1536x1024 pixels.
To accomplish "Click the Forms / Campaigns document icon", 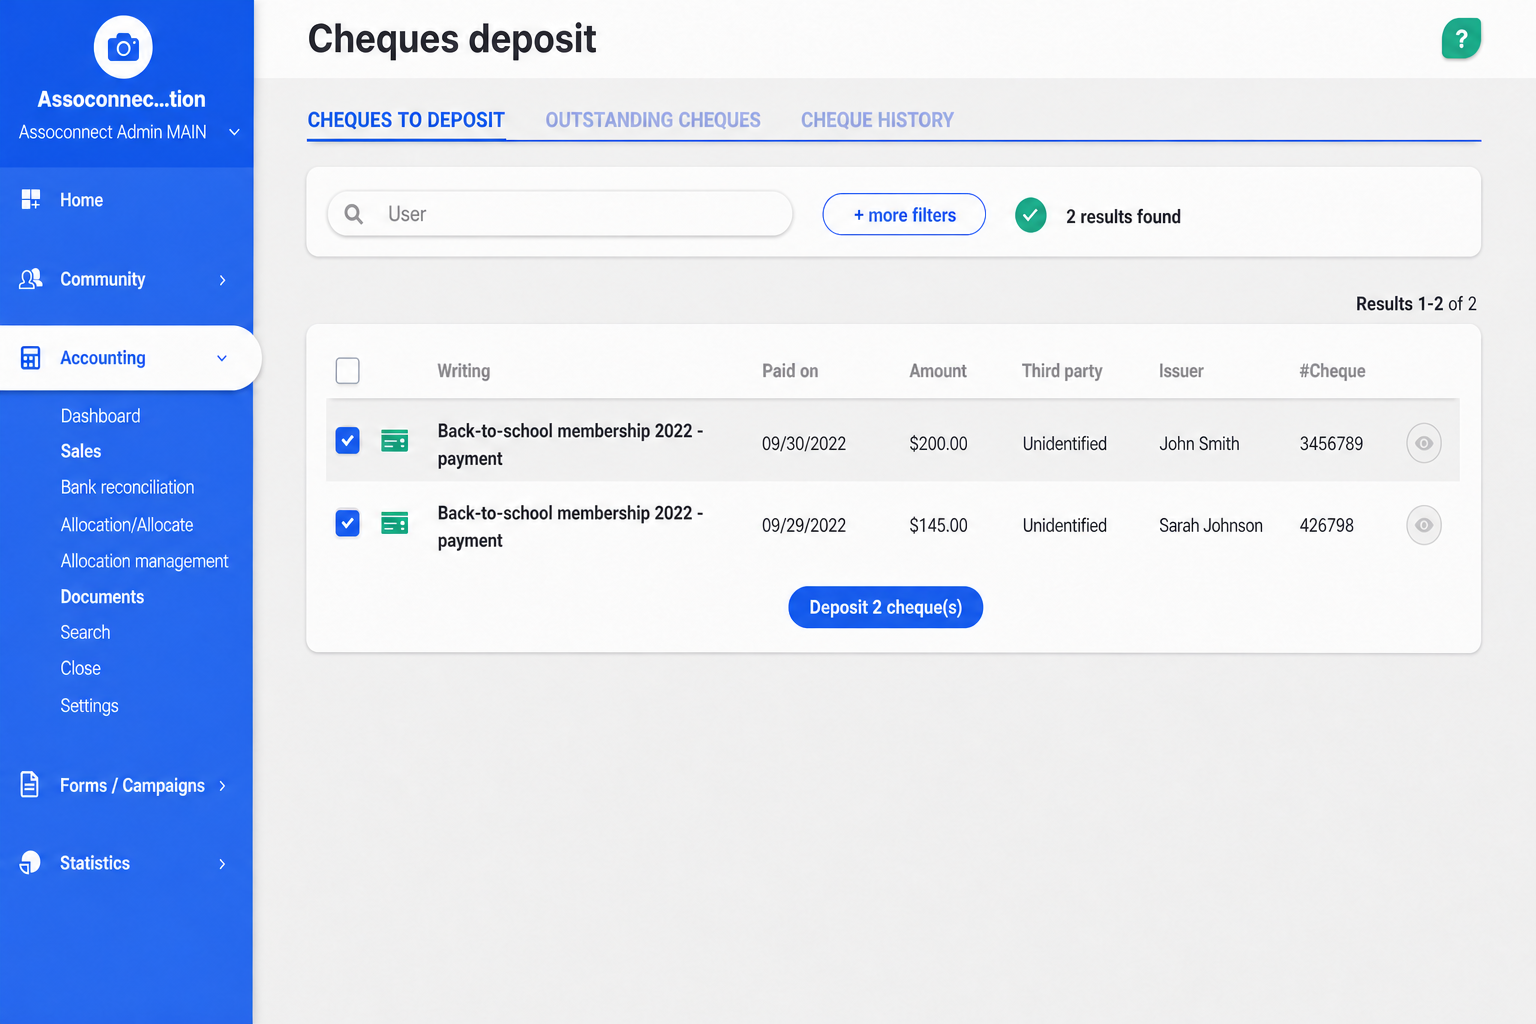I will pos(30,785).
